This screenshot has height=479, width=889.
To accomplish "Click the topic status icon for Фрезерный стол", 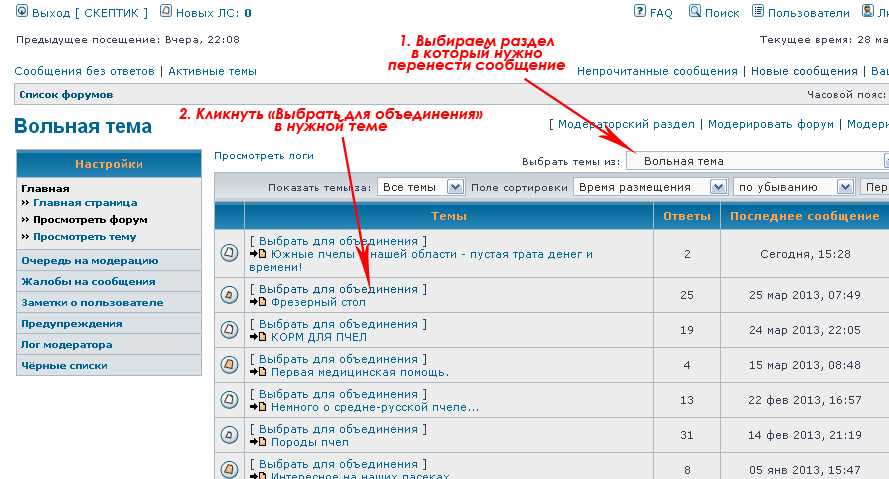I will point(229,295).
